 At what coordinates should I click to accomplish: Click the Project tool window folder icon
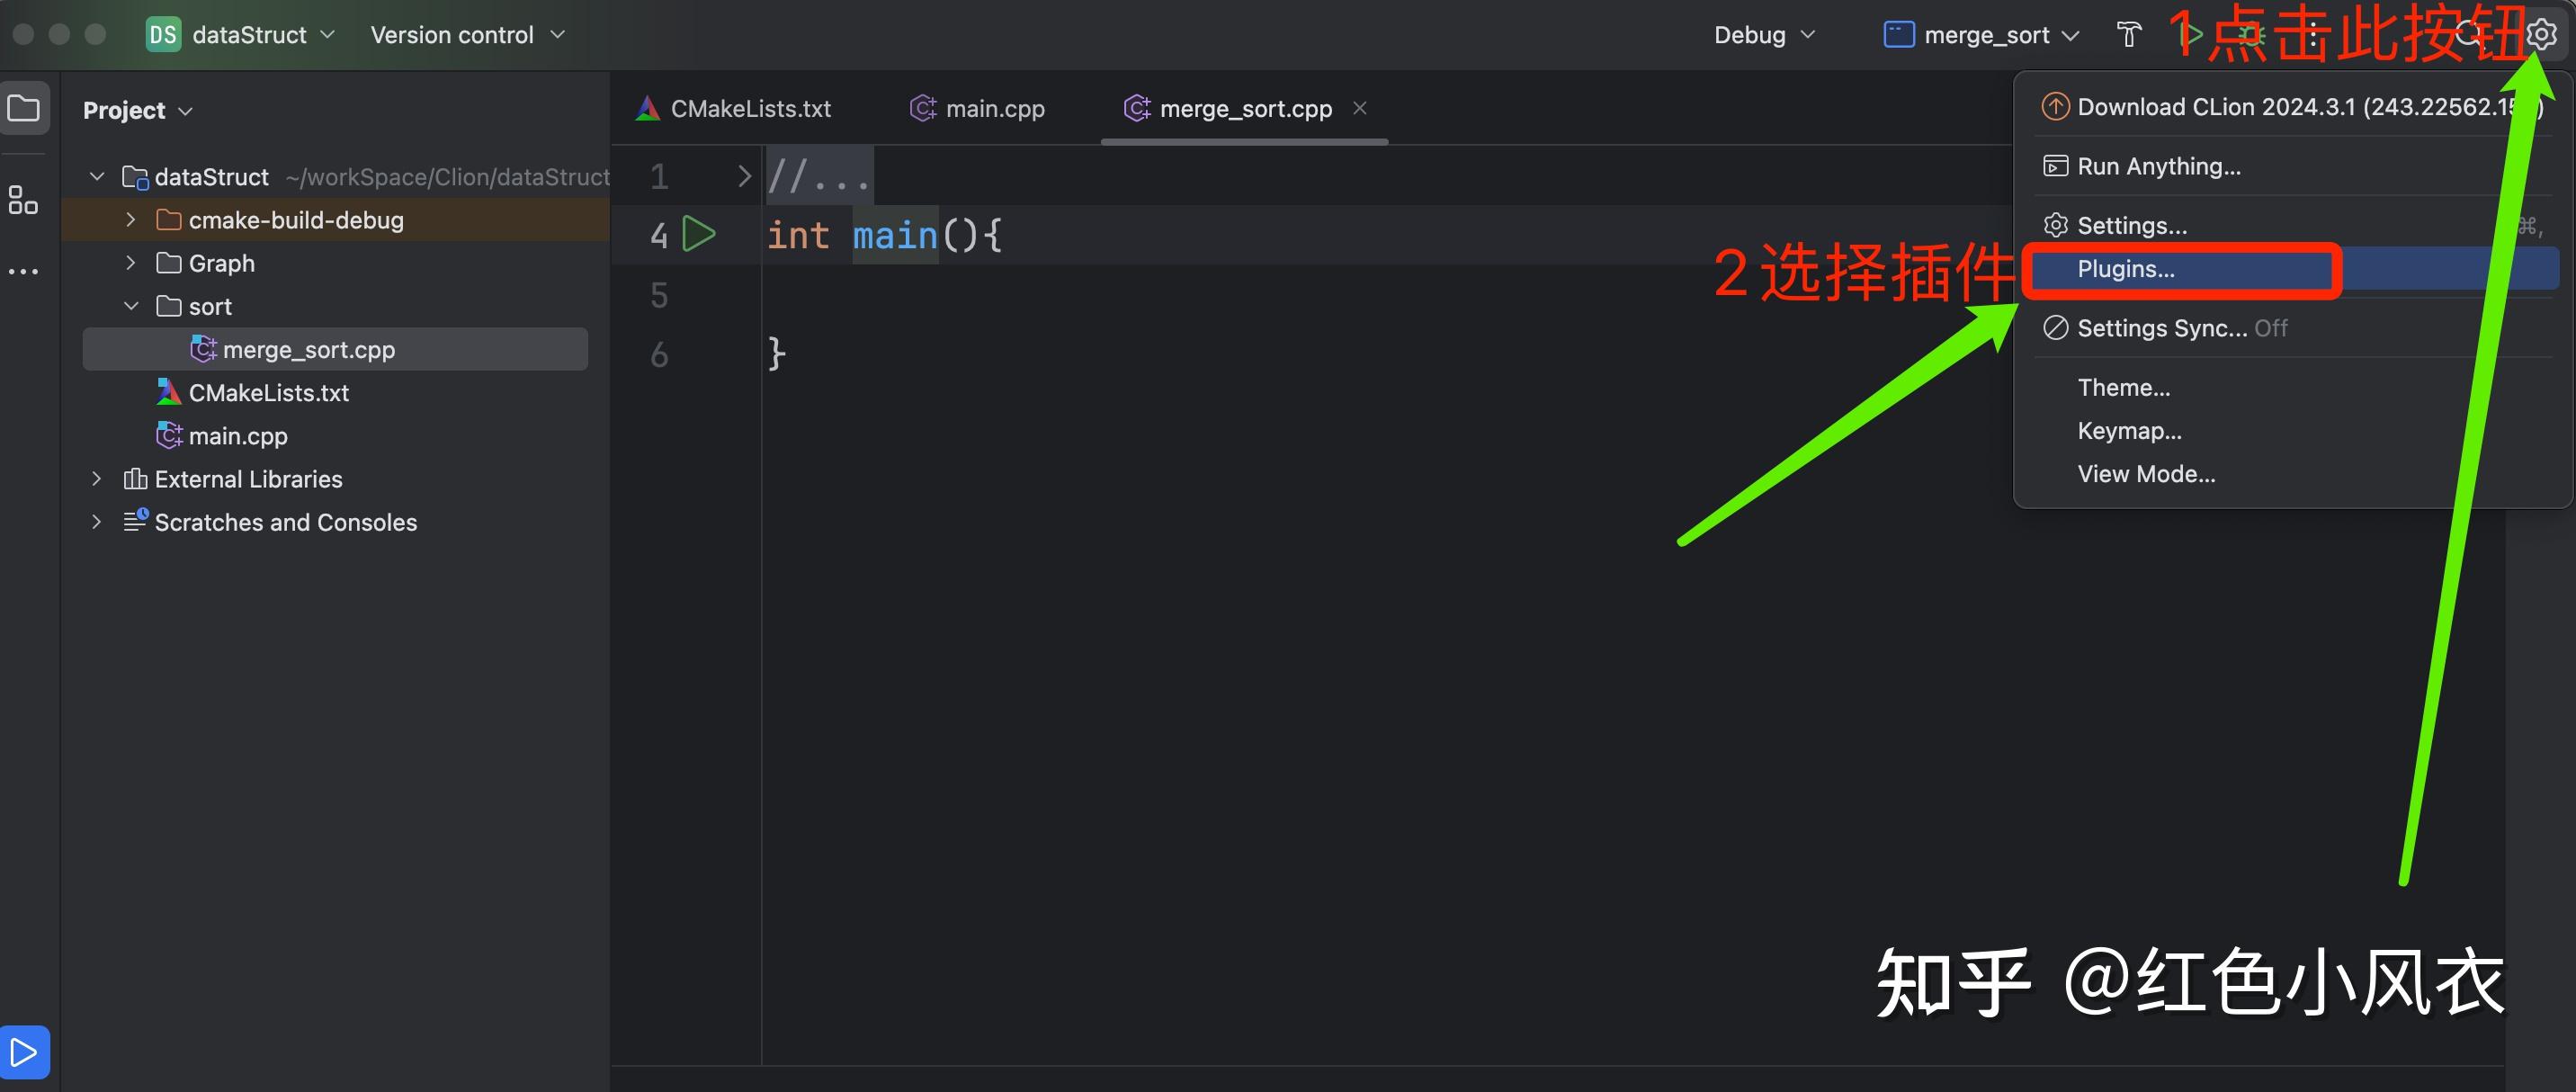24,108
